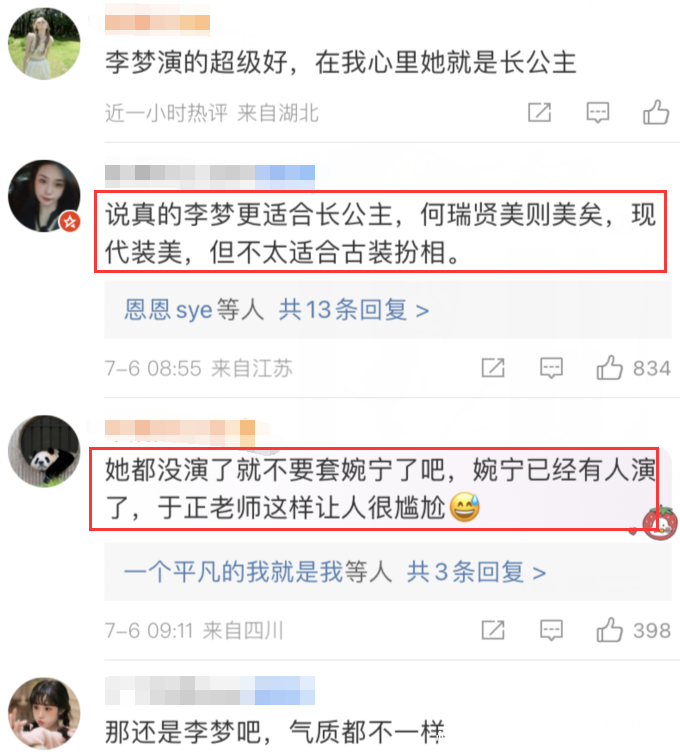Expand 共13条回复 replies
Image resolution: width=680 pixels, height=755 pixels.
354,309
